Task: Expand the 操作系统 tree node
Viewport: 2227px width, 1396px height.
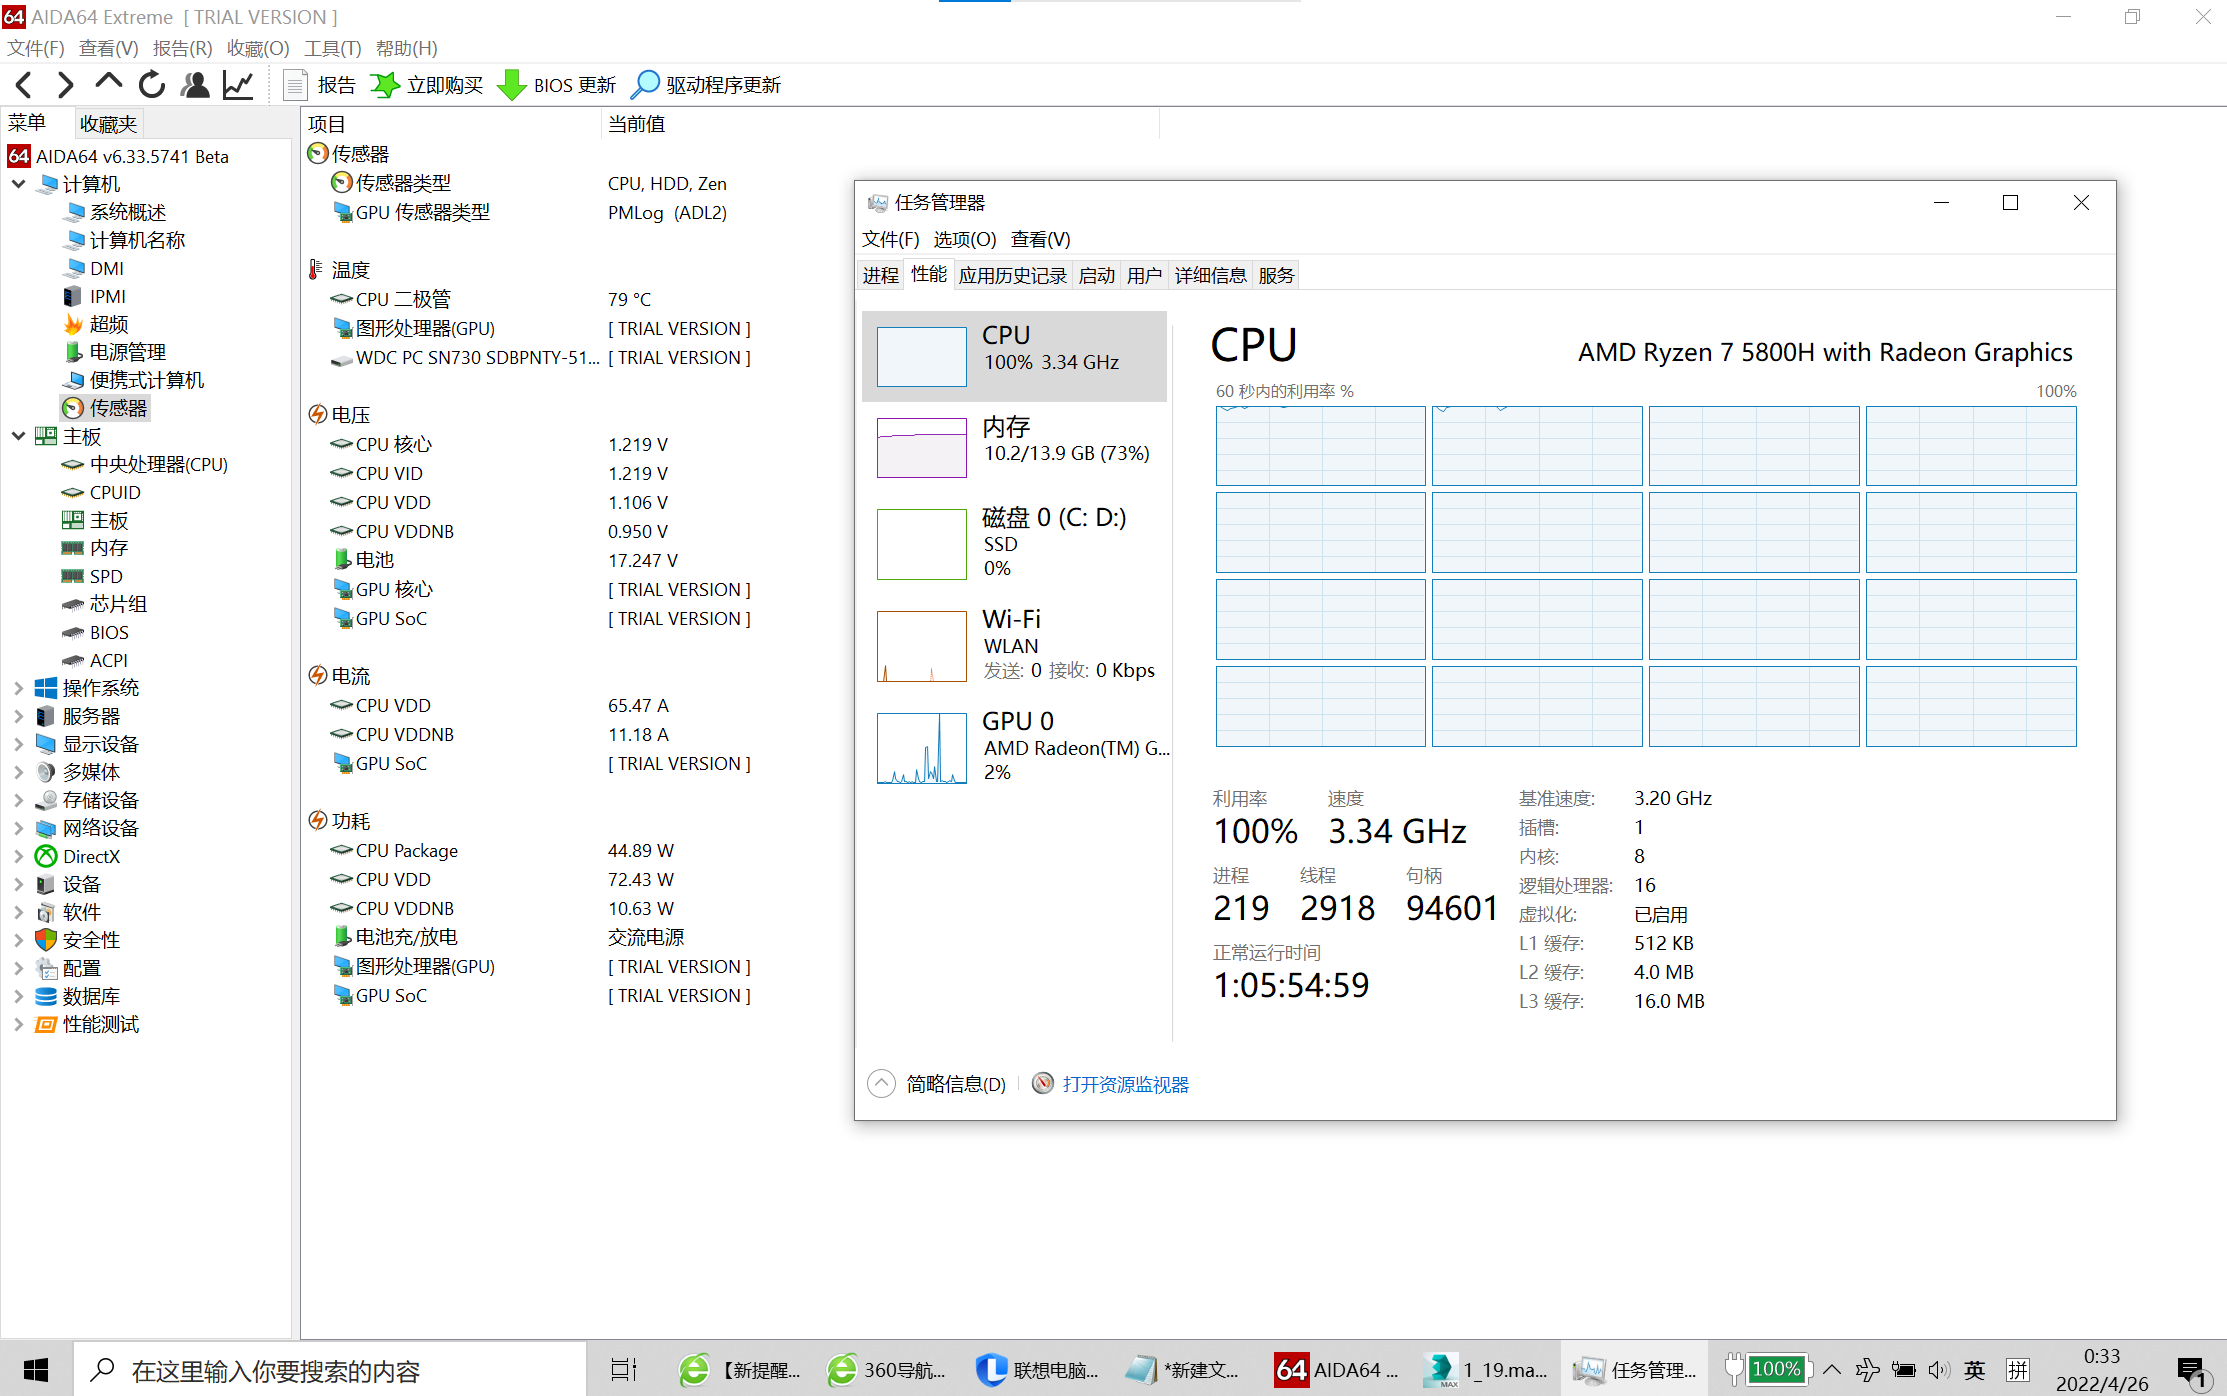Action: (x=18, y=688)
